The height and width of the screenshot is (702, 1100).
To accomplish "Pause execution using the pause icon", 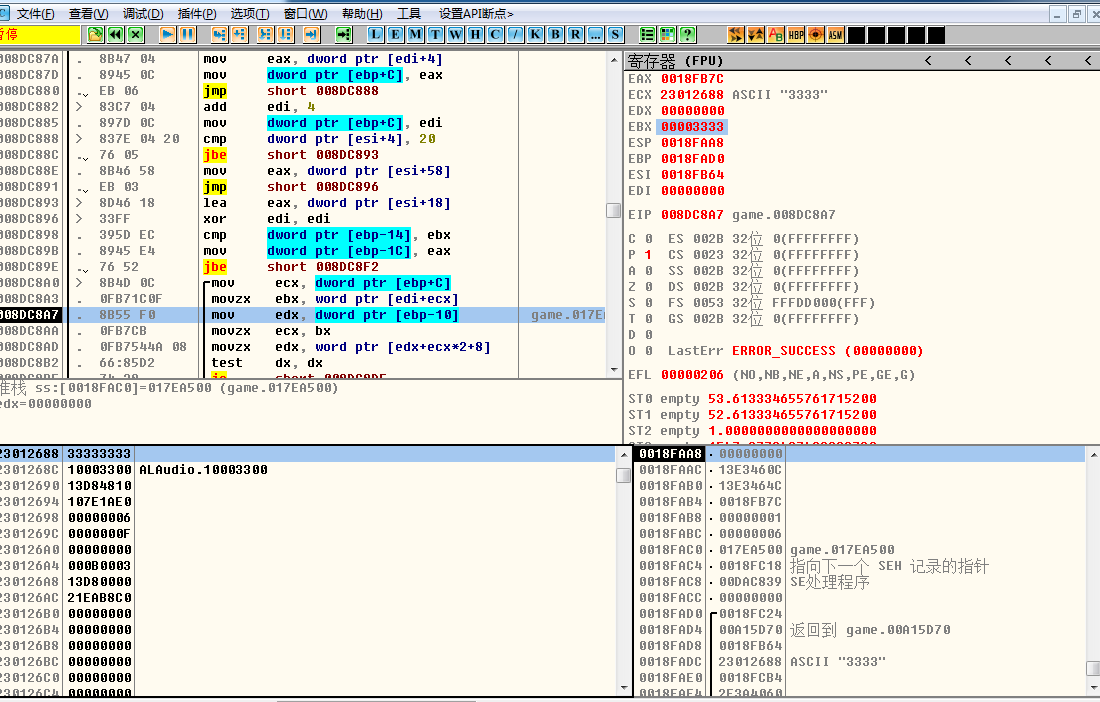I will click(x=187, y=35).
